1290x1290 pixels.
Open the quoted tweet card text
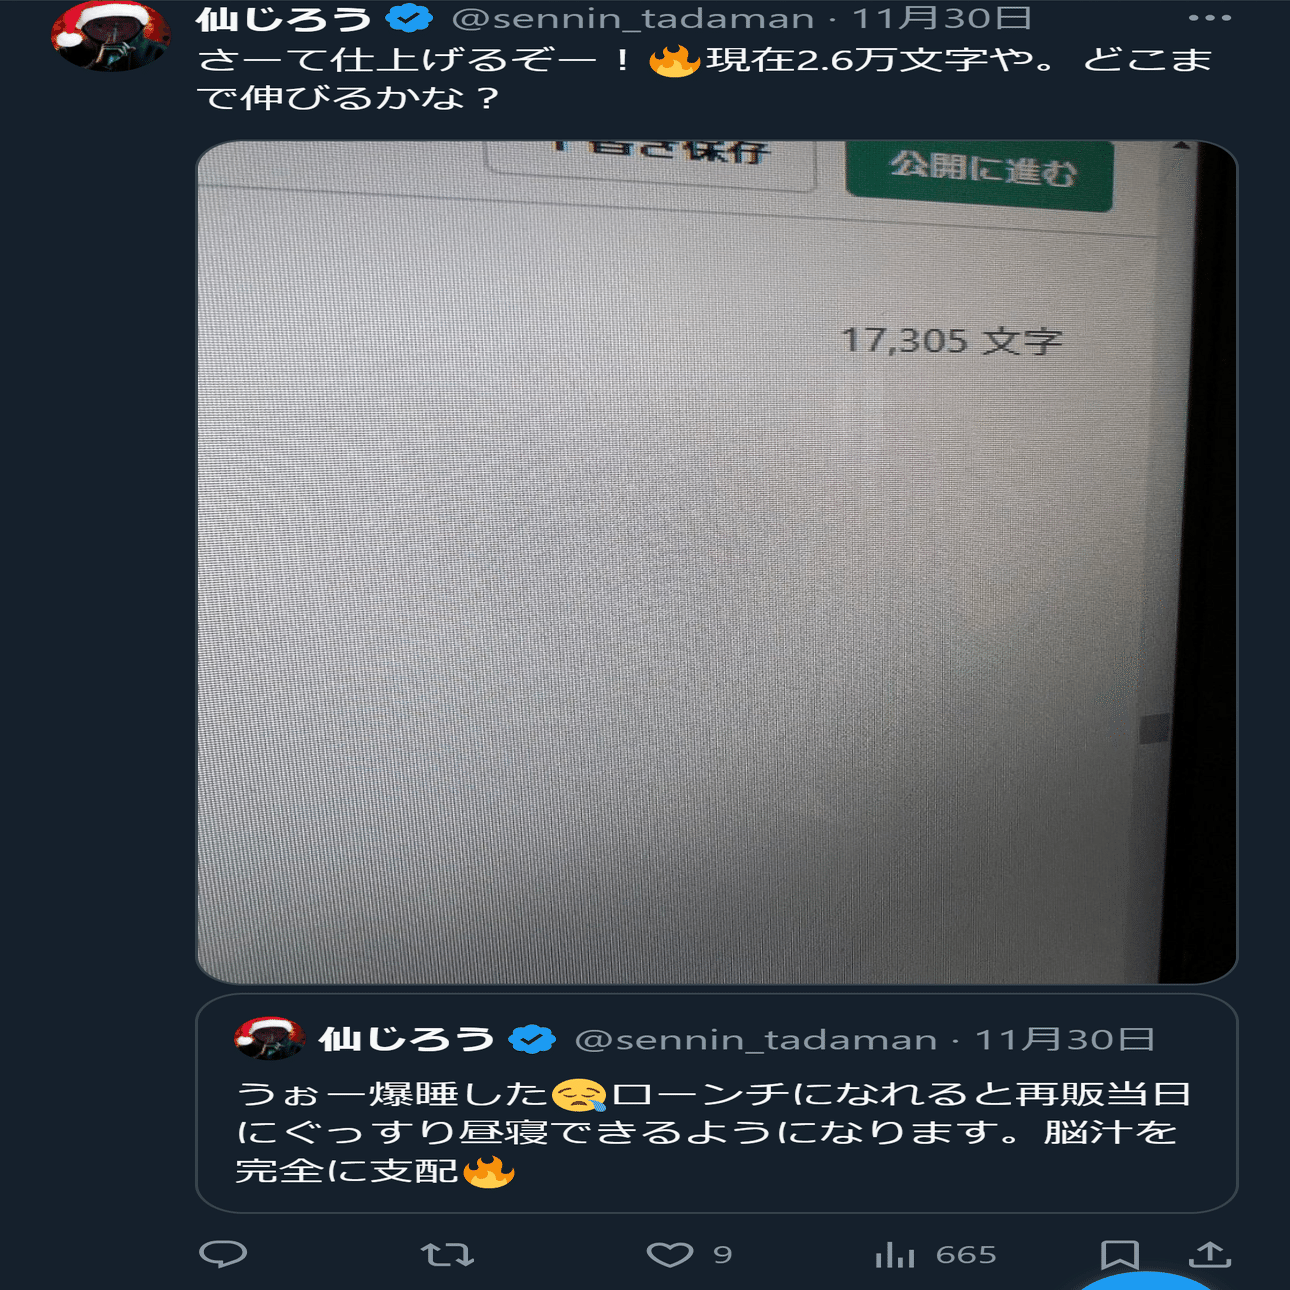coord(714,1132)
